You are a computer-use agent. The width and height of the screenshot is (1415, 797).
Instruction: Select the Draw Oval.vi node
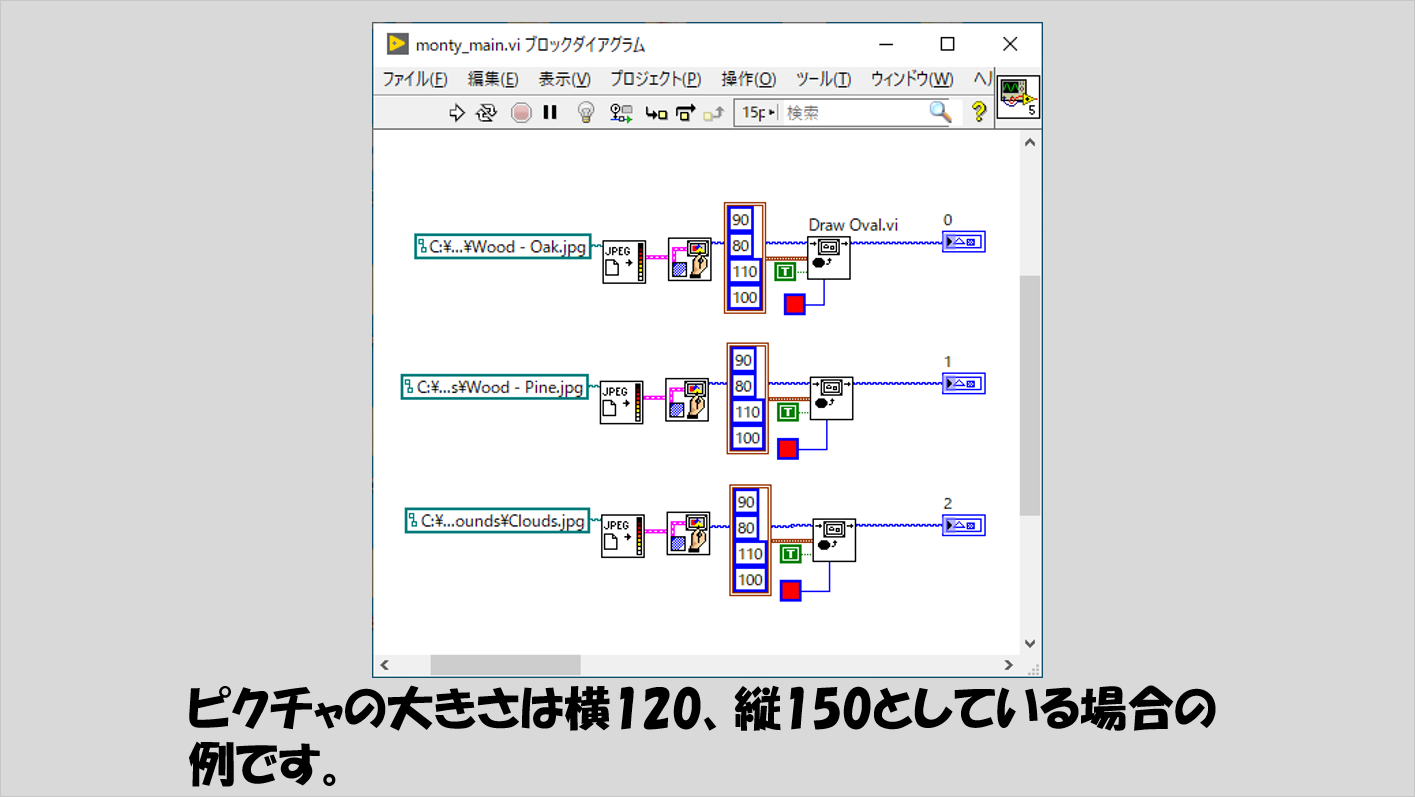tap(829, 258)
